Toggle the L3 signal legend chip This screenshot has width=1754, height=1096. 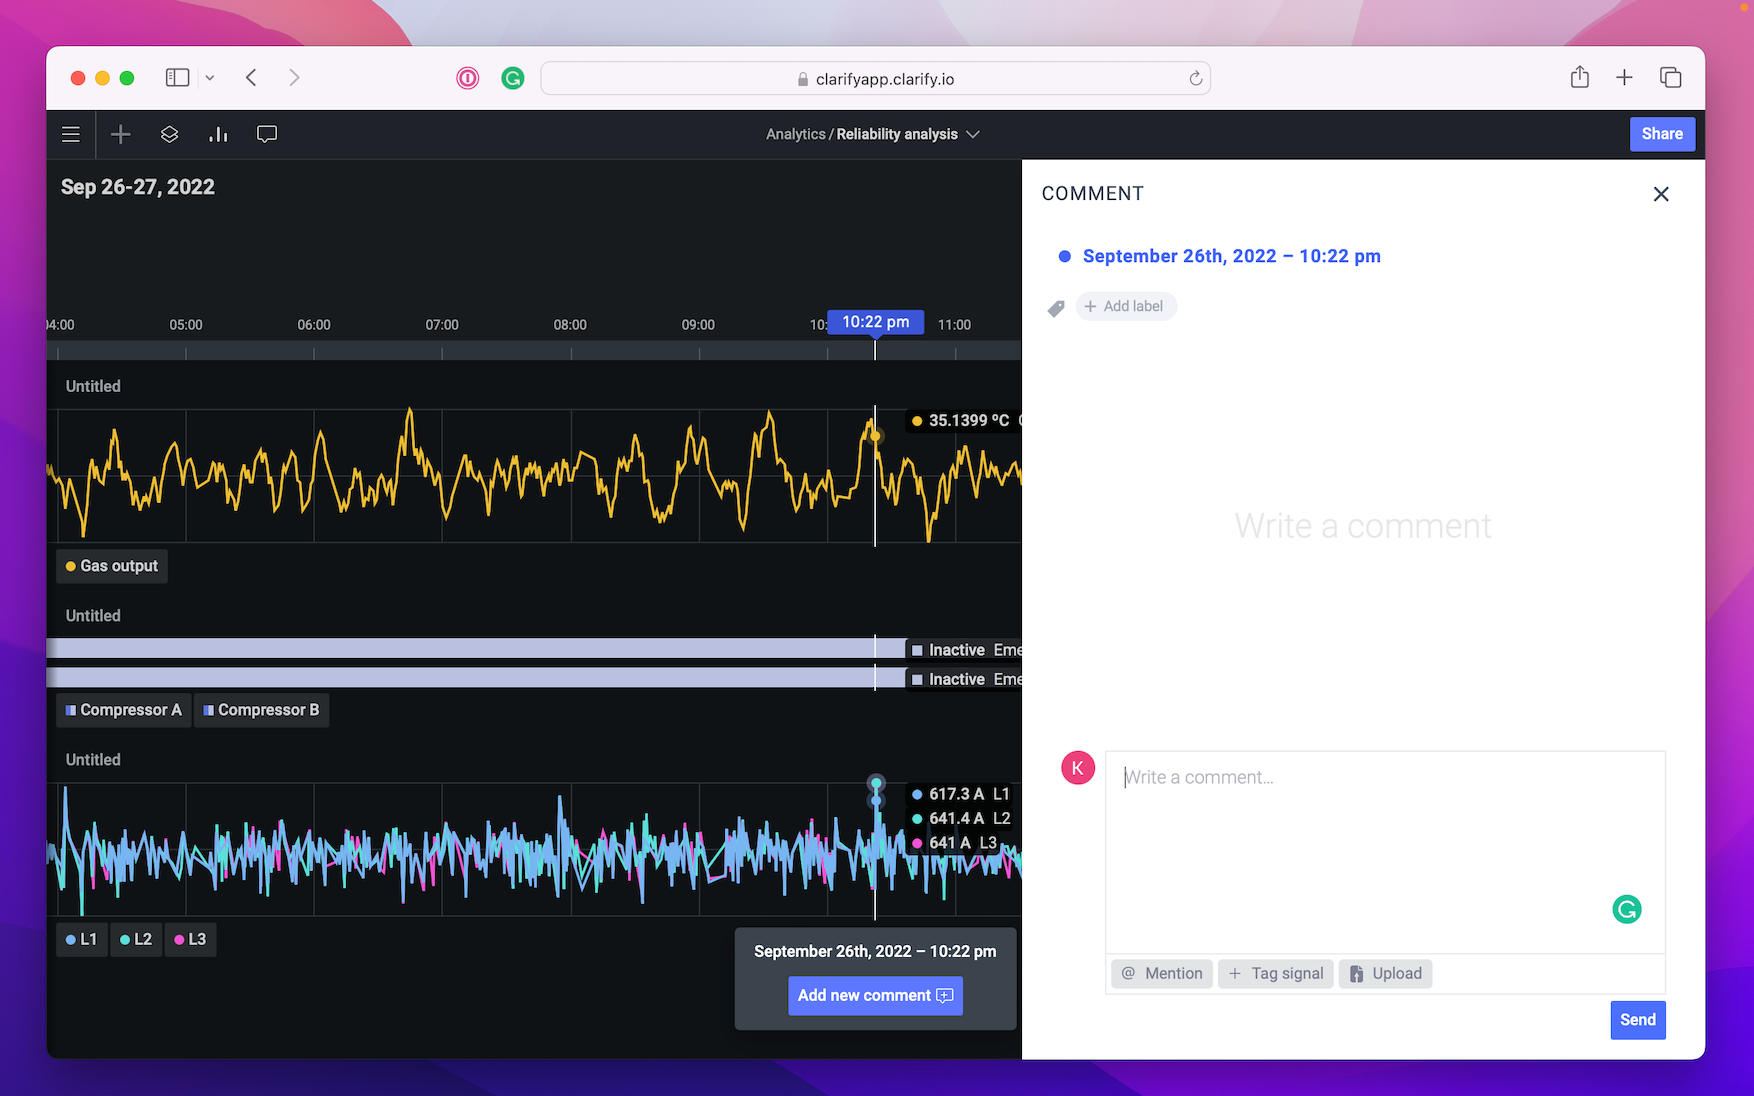190,940
